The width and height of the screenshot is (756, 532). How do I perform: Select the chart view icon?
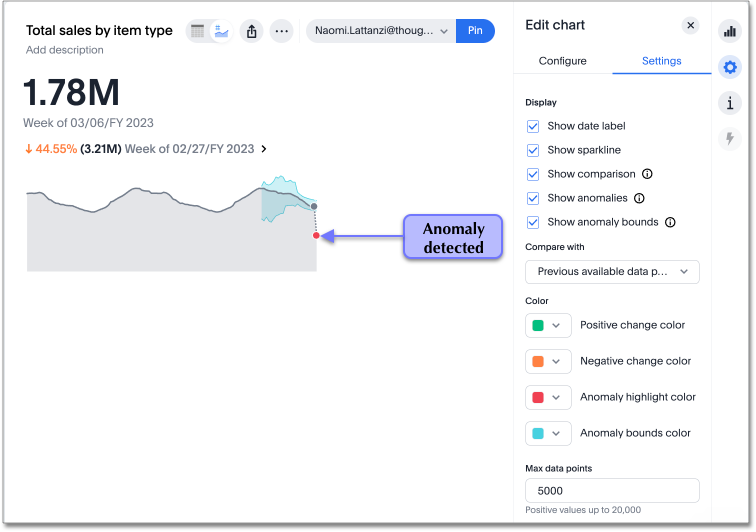221,31
